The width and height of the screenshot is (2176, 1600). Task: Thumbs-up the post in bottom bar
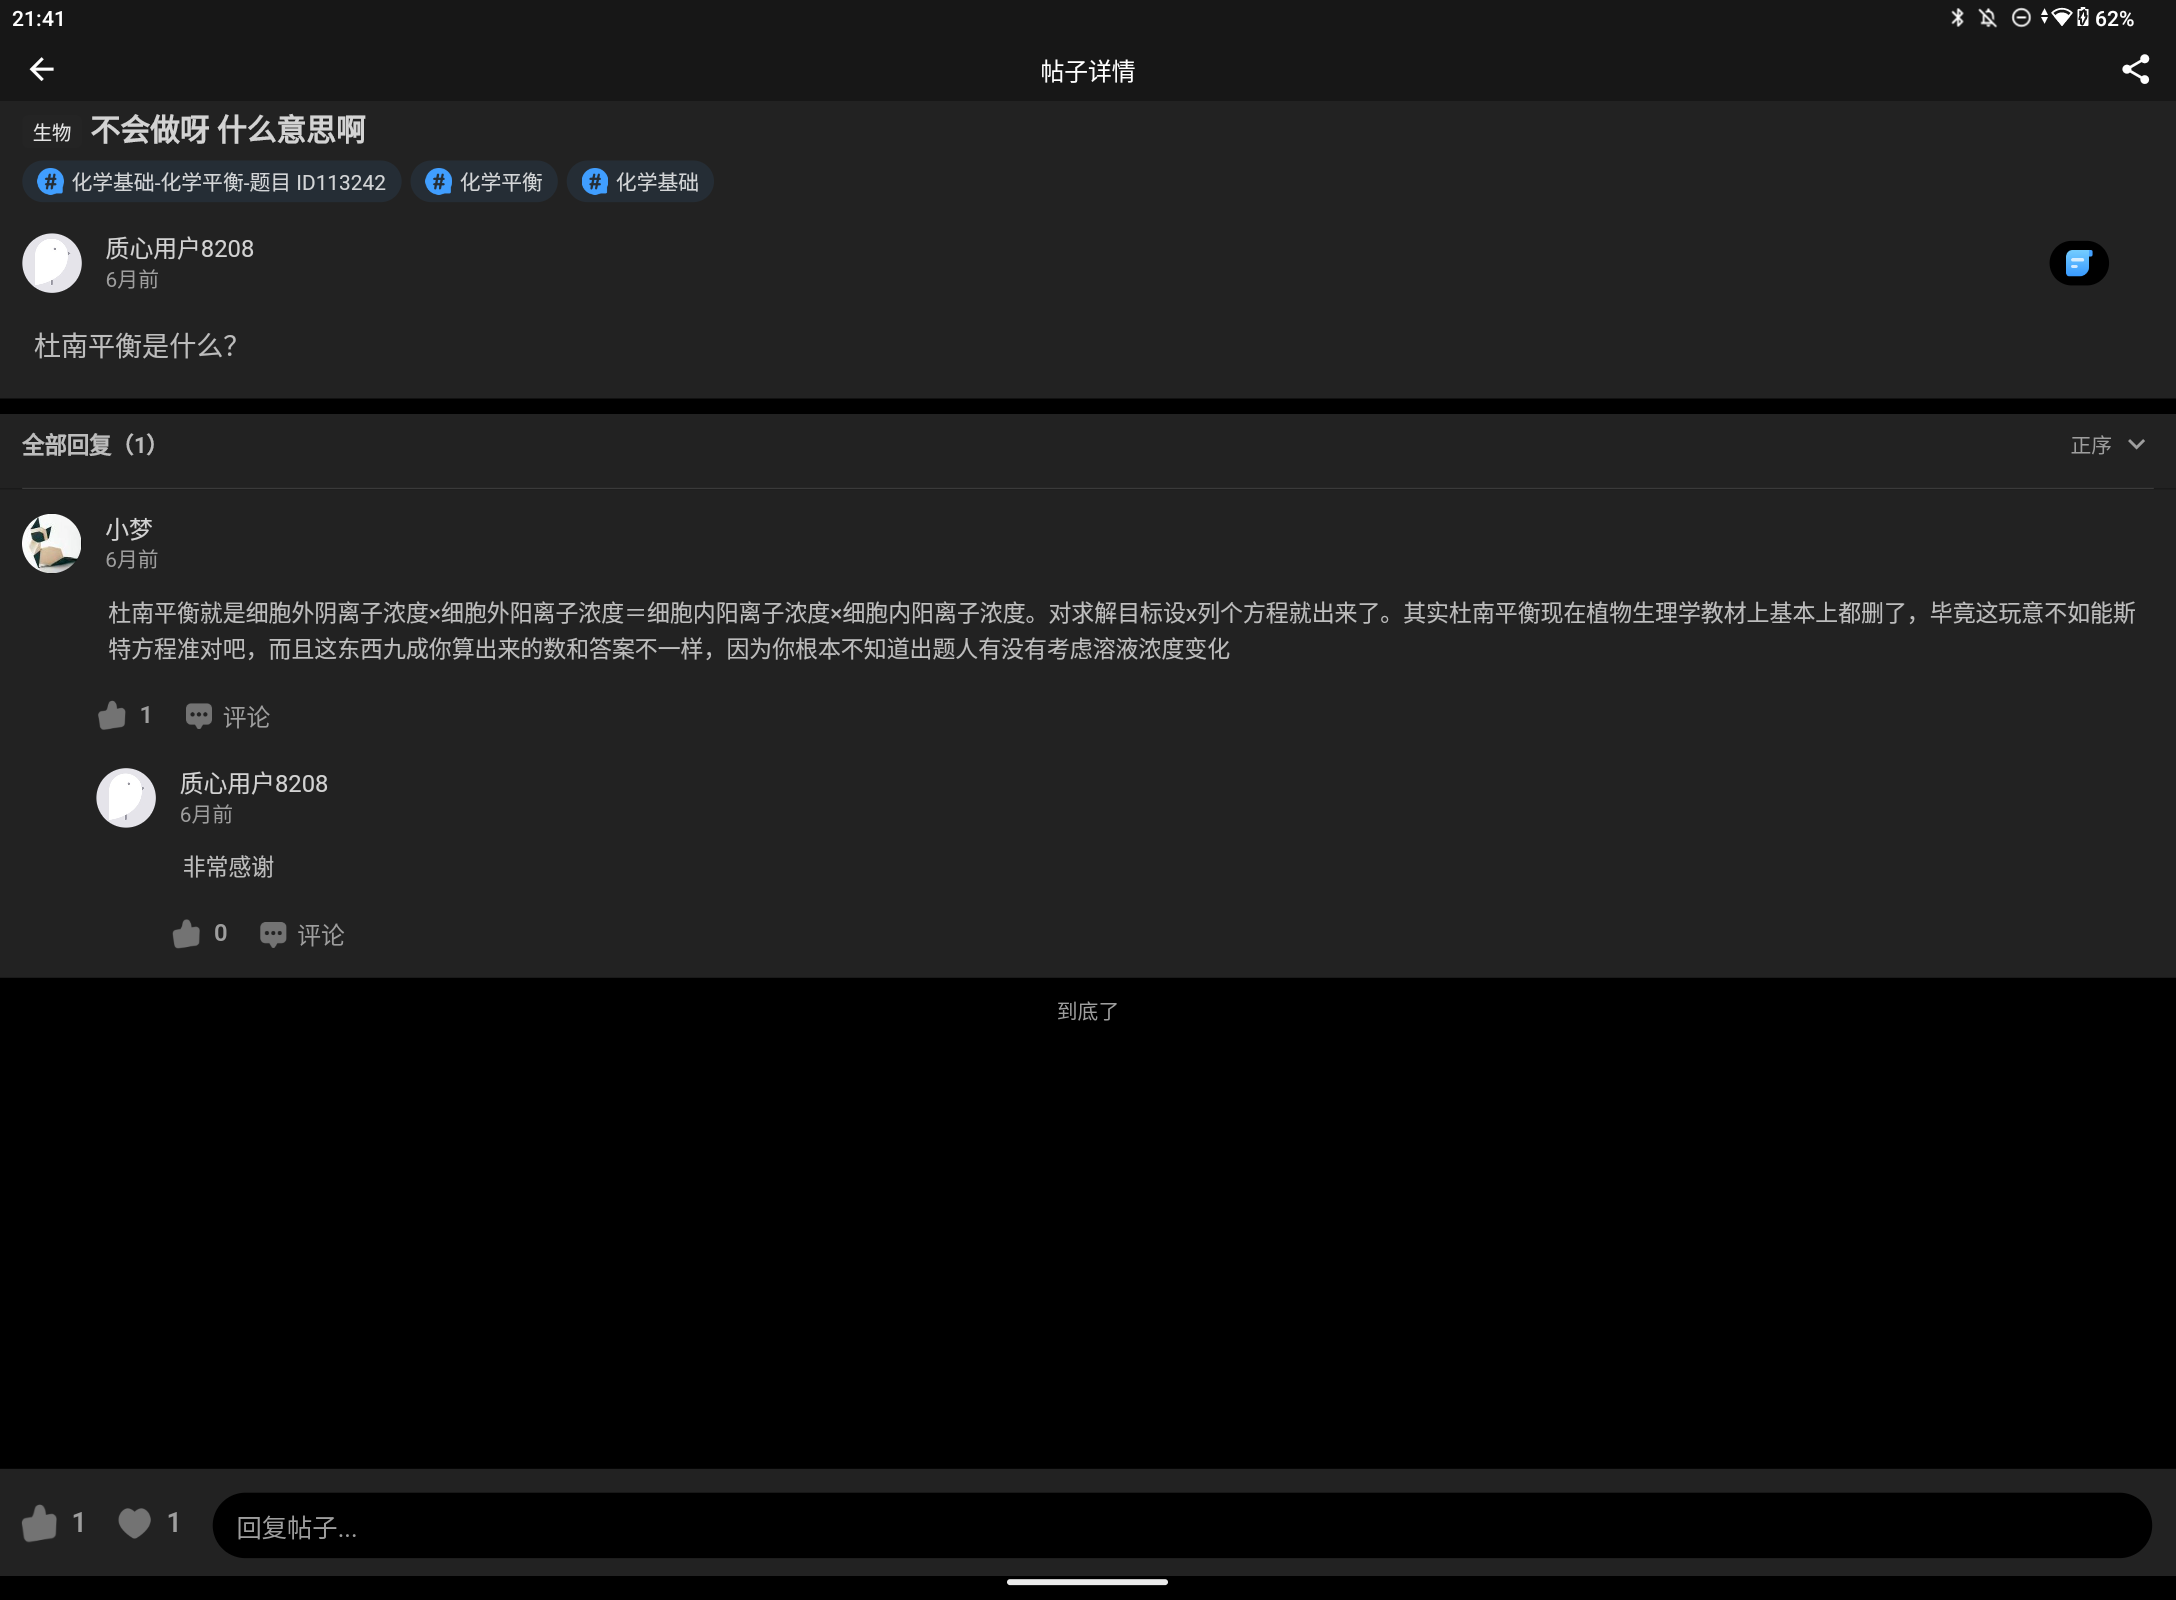coord(40,1523)
